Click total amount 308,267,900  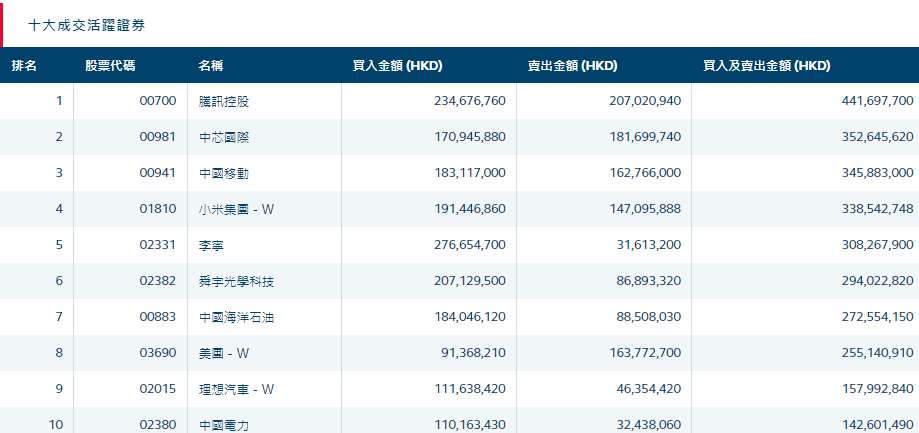pos(877,245)
